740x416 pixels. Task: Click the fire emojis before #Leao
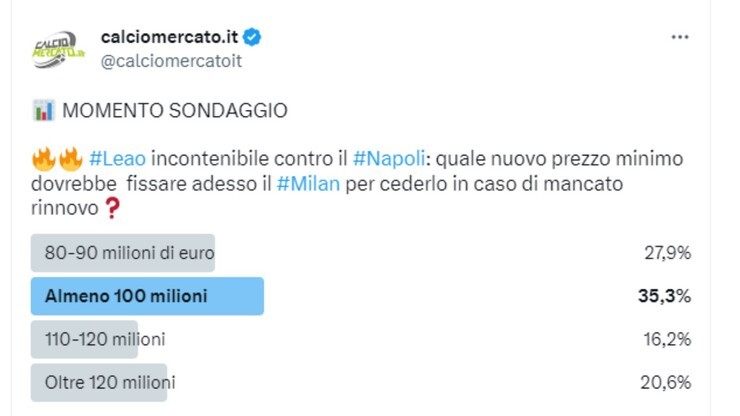pos(58,159)
